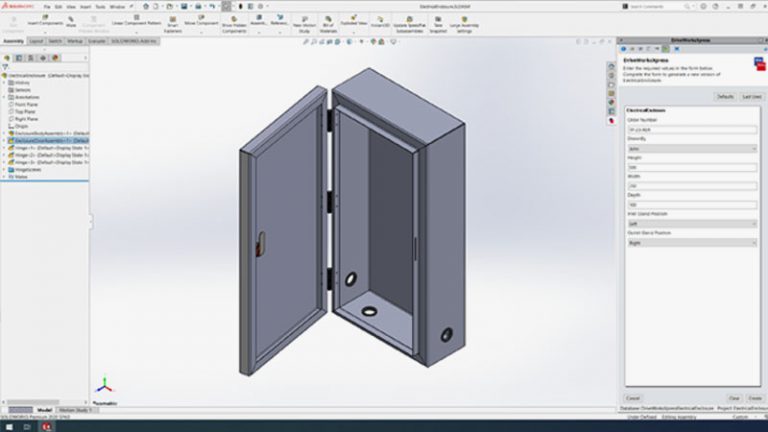The height and width of the screenshot is (432, 768).
Task: Click the Appearances icon in task pane strip
Action: coord(611,102)
